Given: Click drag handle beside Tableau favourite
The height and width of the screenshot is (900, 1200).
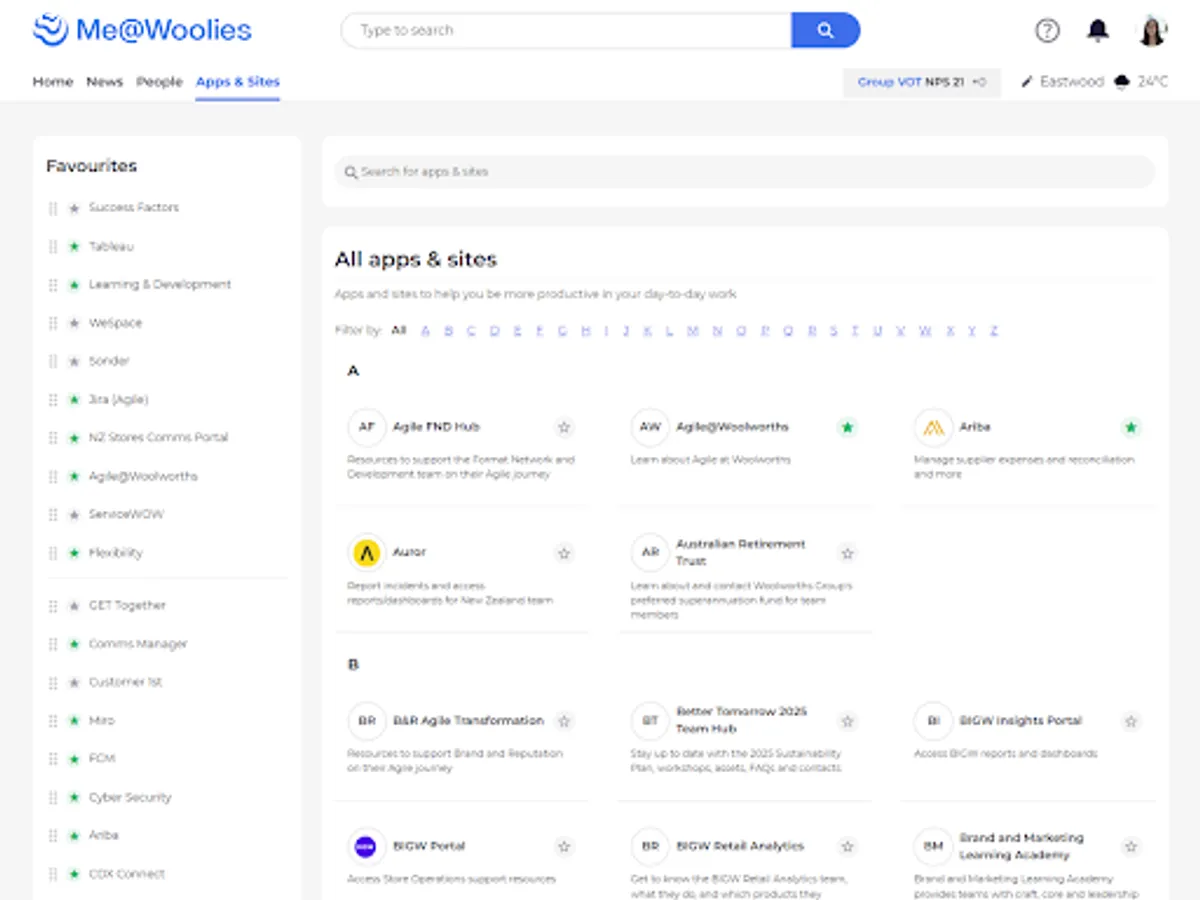Looking at the screenshot, I should (53, 246).
